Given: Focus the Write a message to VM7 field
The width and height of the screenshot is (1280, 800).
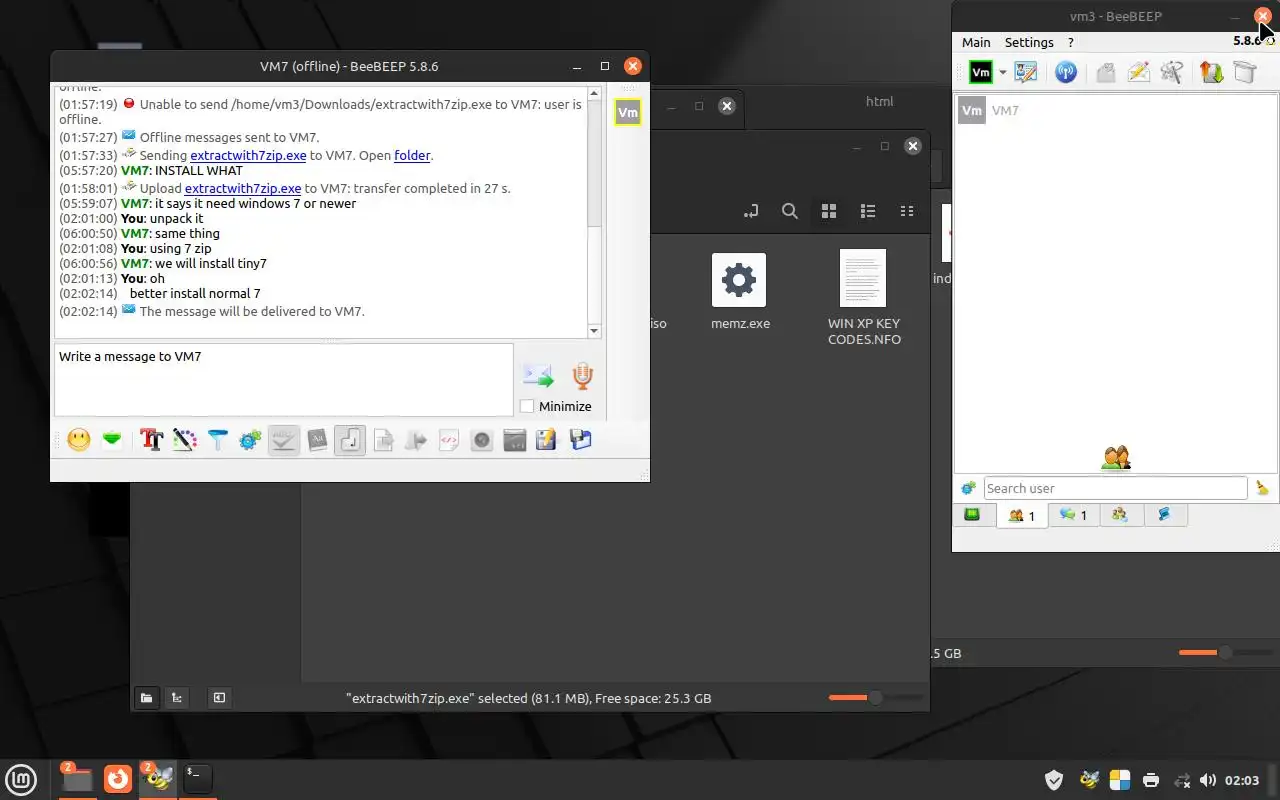Looking at the screenshot, I should (x=284, y=380).
